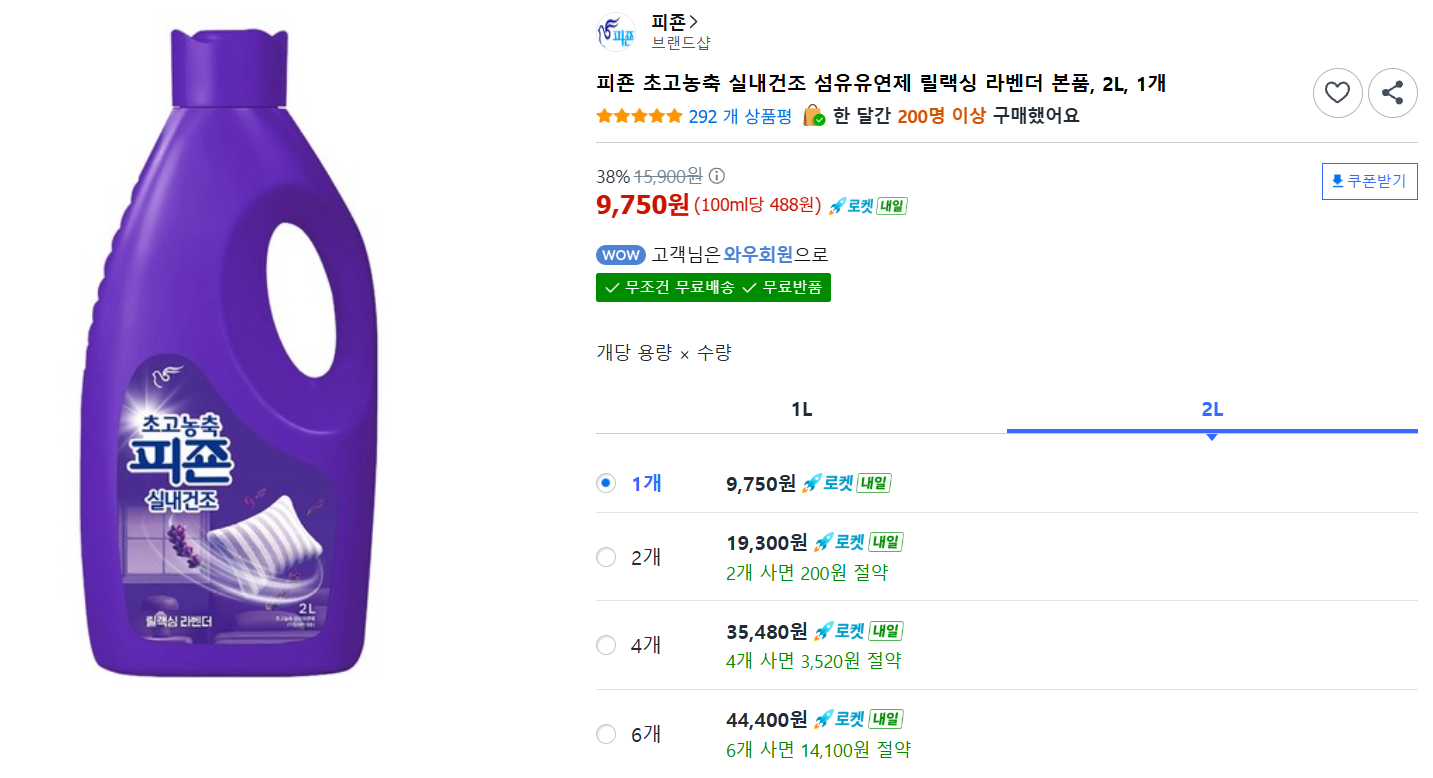Pick the 6개 quantity radio option
The width and height of the screenshot is (1433, 778).
tap(606, 734)
